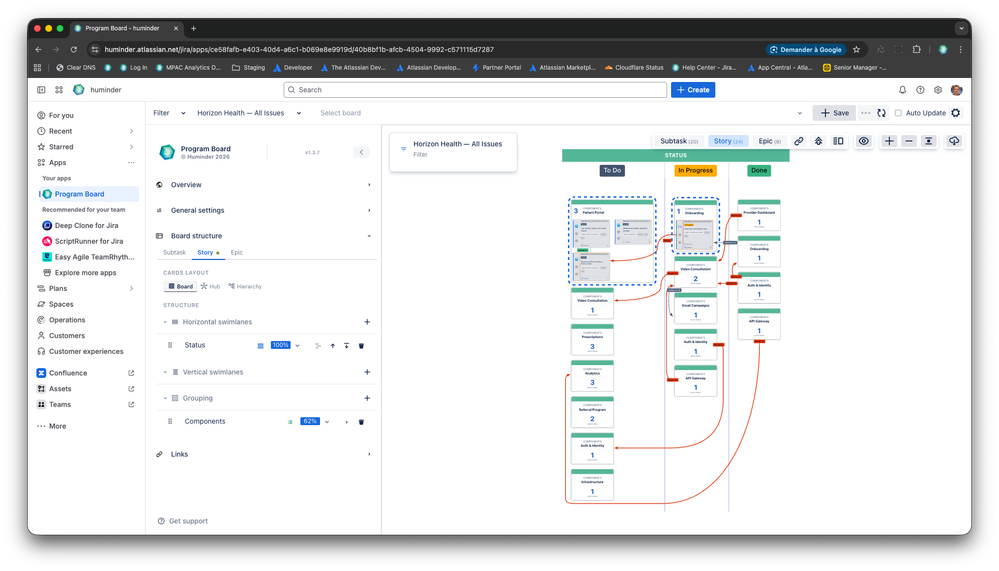Open the gear settings next to Auto Update
The height and width of the screenshot is (571, 999).
pyautogui.click(x=956, y=113)
